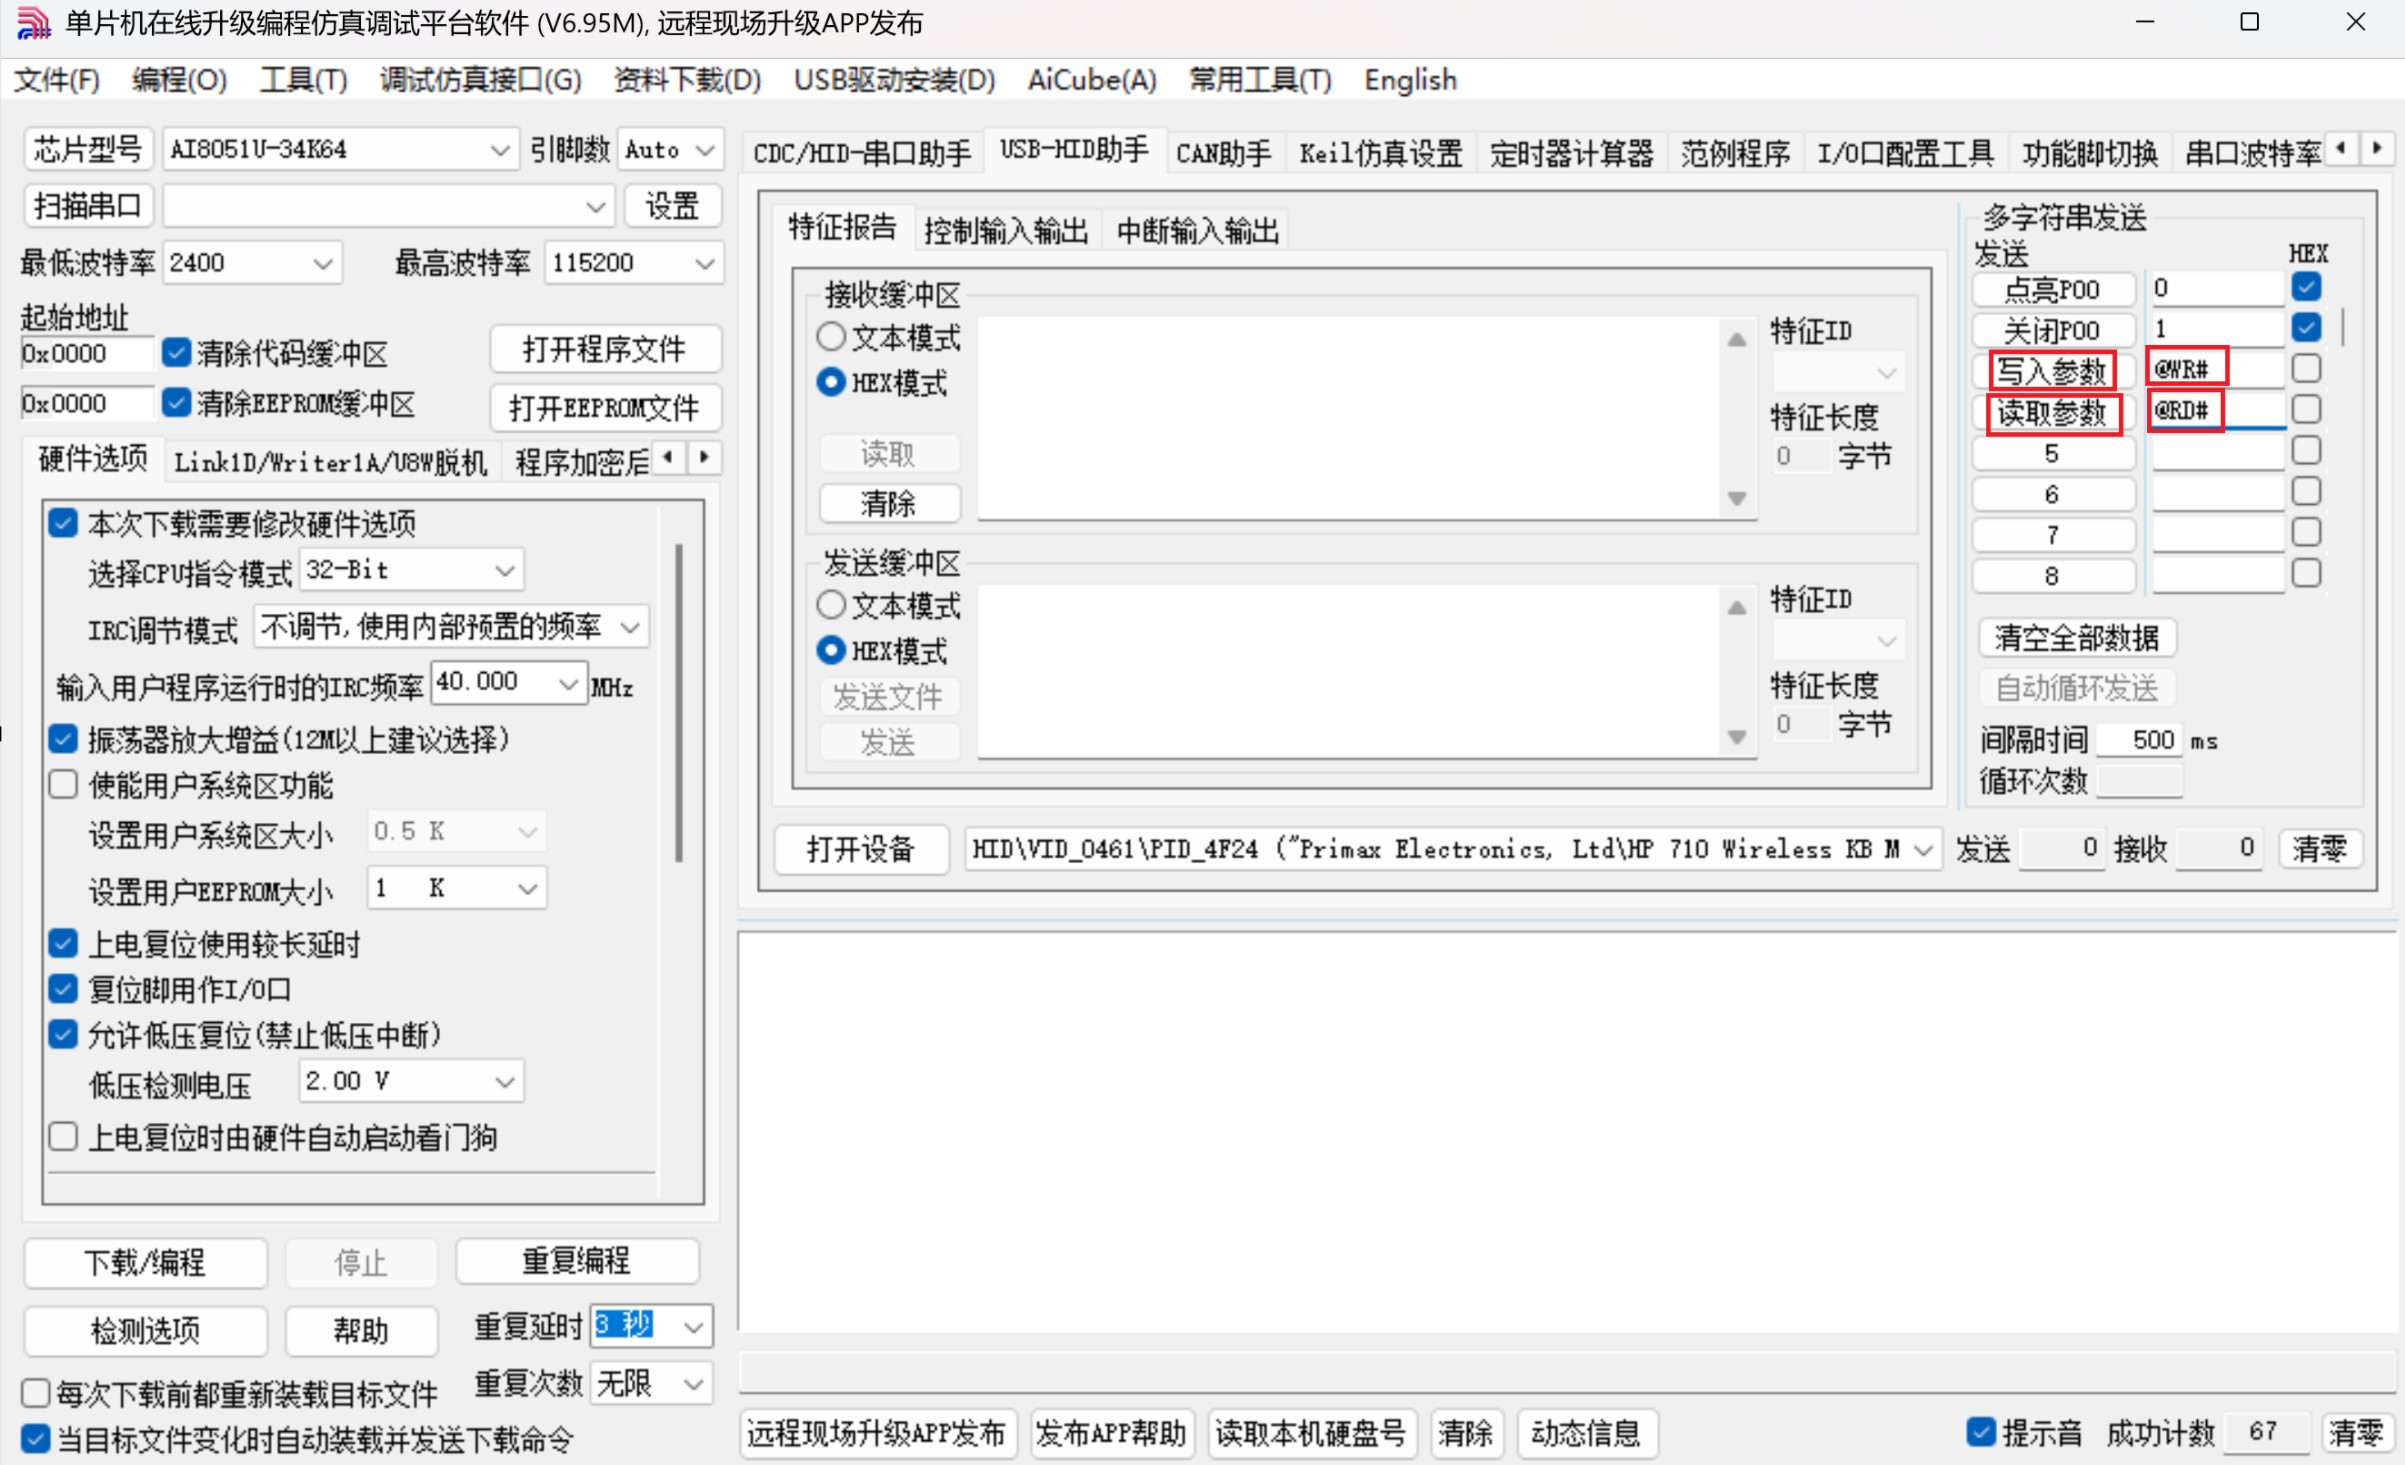Uncheck 清除代码缓冲区 checkbox
Screen dimensions: 2405x1465
[176, 352]
